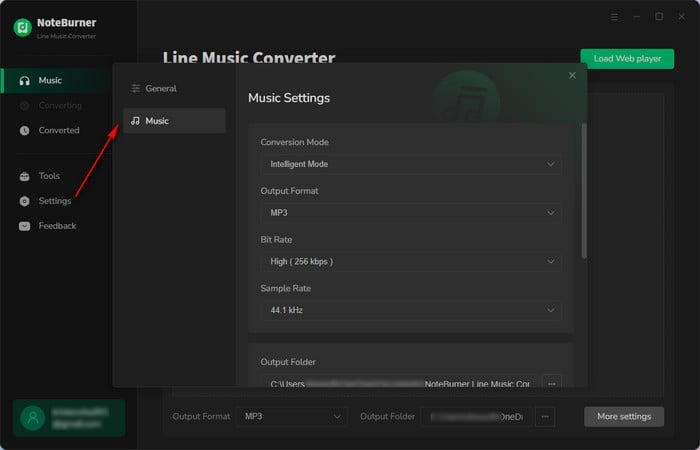
Task: Browse folder from bottom bar ellipsis button
Action: tap(545, 417)
